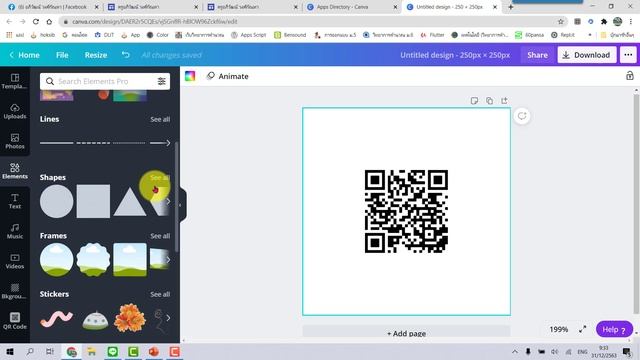The width and height of the screenshot is (640, 360).
Task: Go back to Home
Action: pyautogui.click(x=24, y=55)
